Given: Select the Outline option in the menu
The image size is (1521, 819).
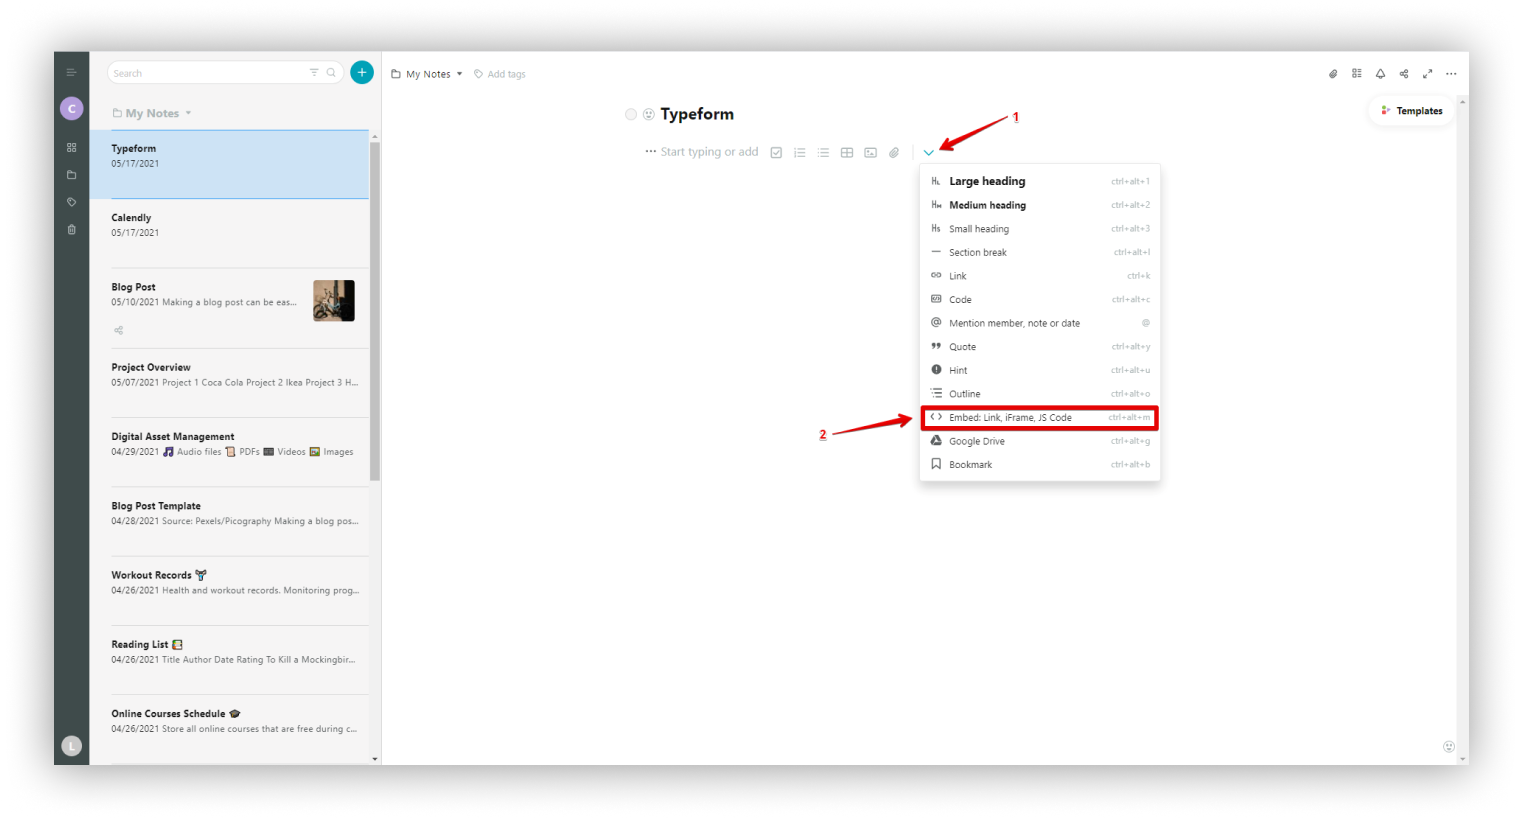Looking at the screenshot, I should (1040, 394).
